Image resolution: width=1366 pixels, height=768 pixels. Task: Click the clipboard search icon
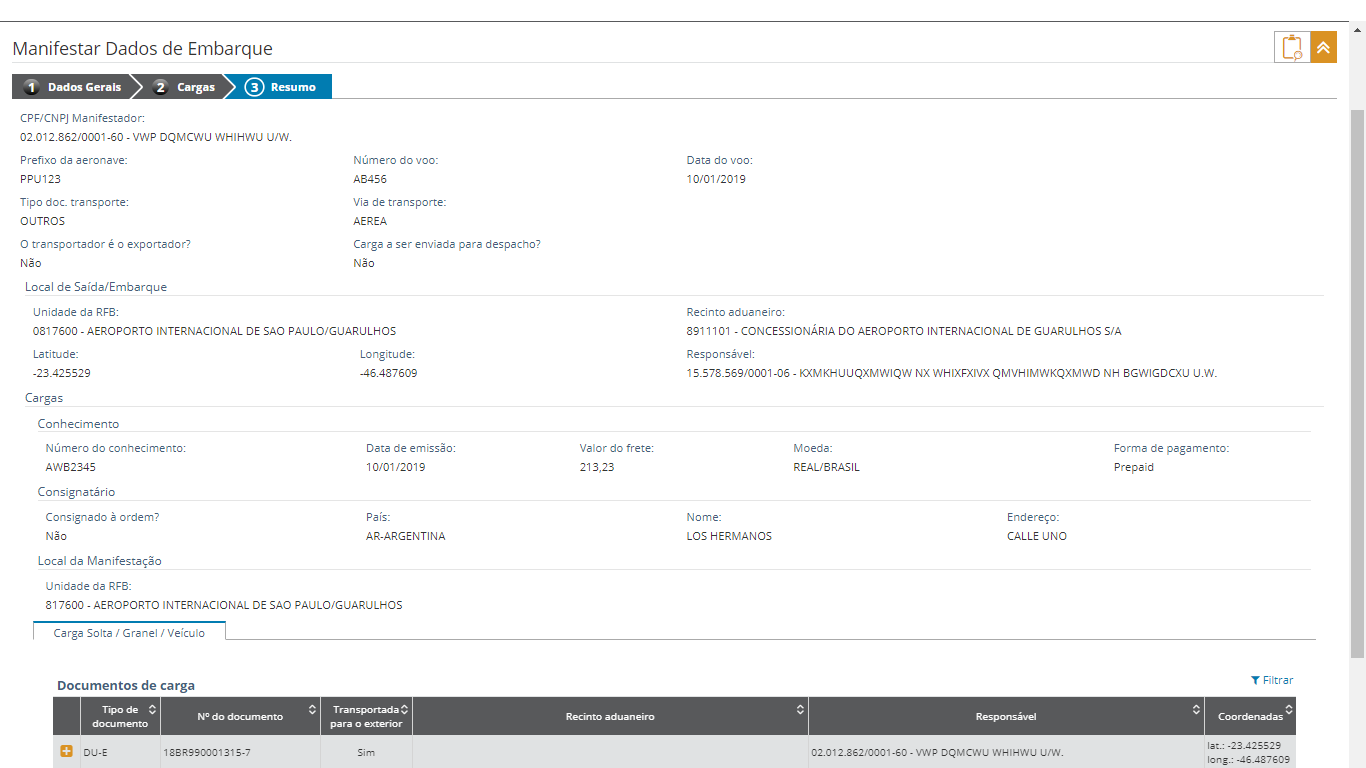coord(1291,48)
